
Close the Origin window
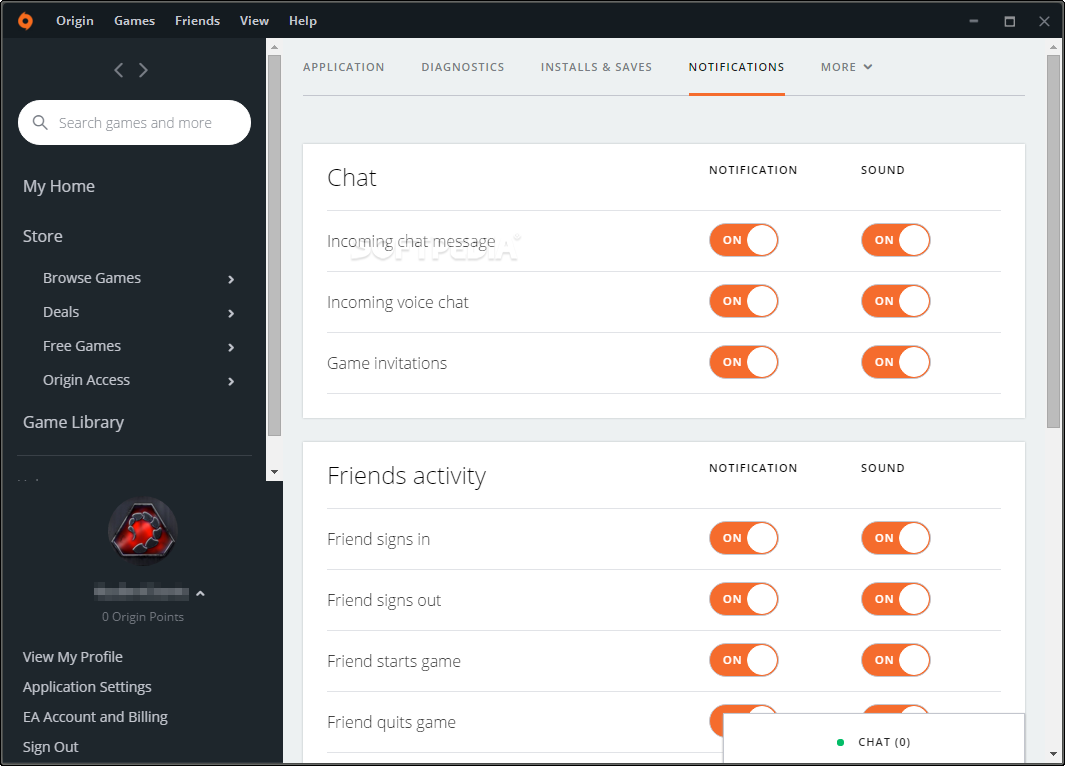click(x=1044, y=21)
